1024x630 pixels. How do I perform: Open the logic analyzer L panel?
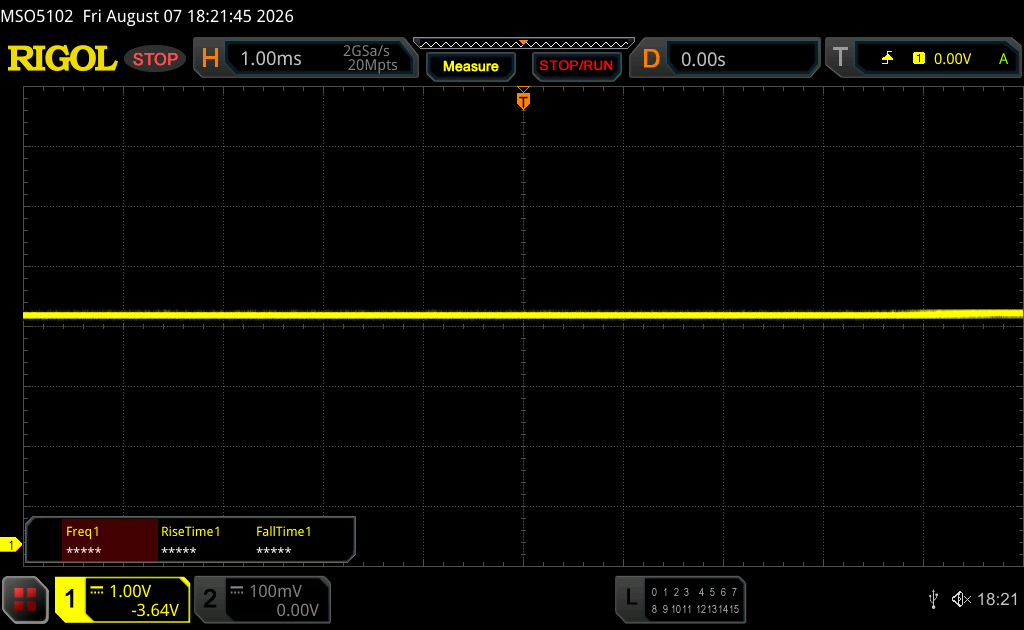coord(680,599)
